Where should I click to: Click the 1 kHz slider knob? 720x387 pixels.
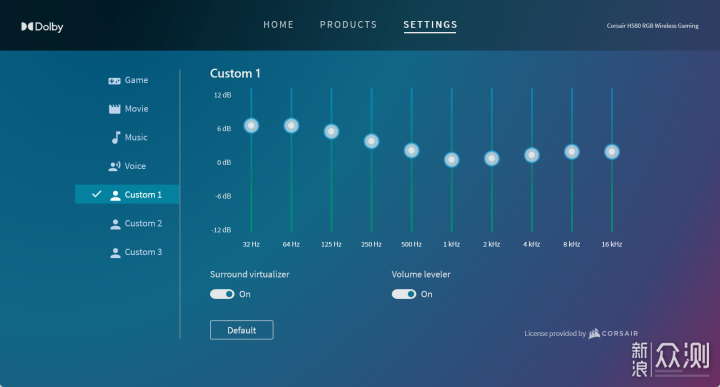pos(451,160)
